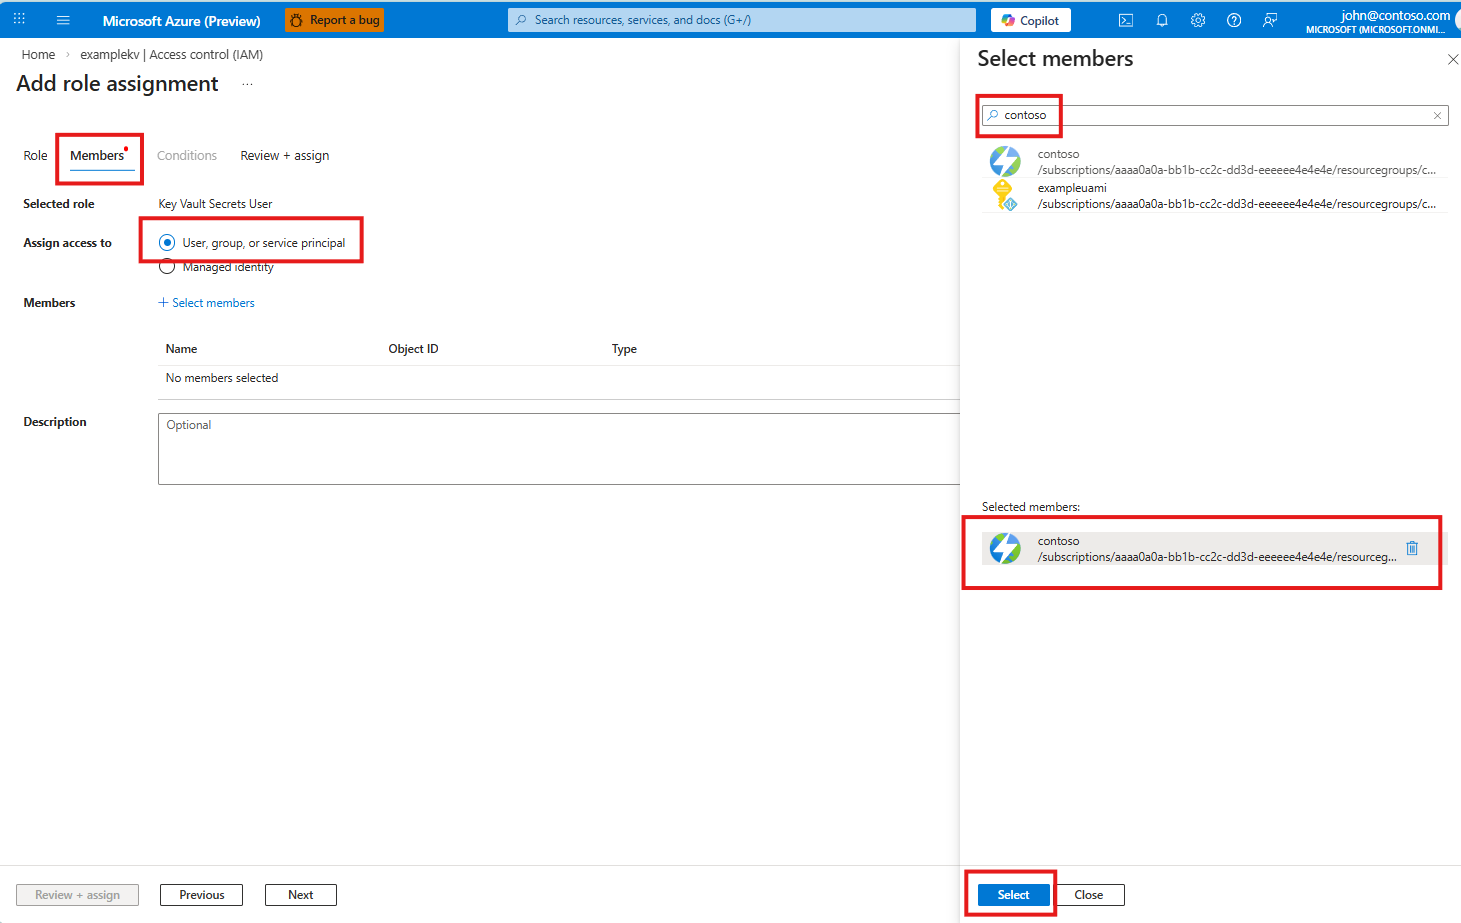Click the Object ID column header

pos(413,349)
